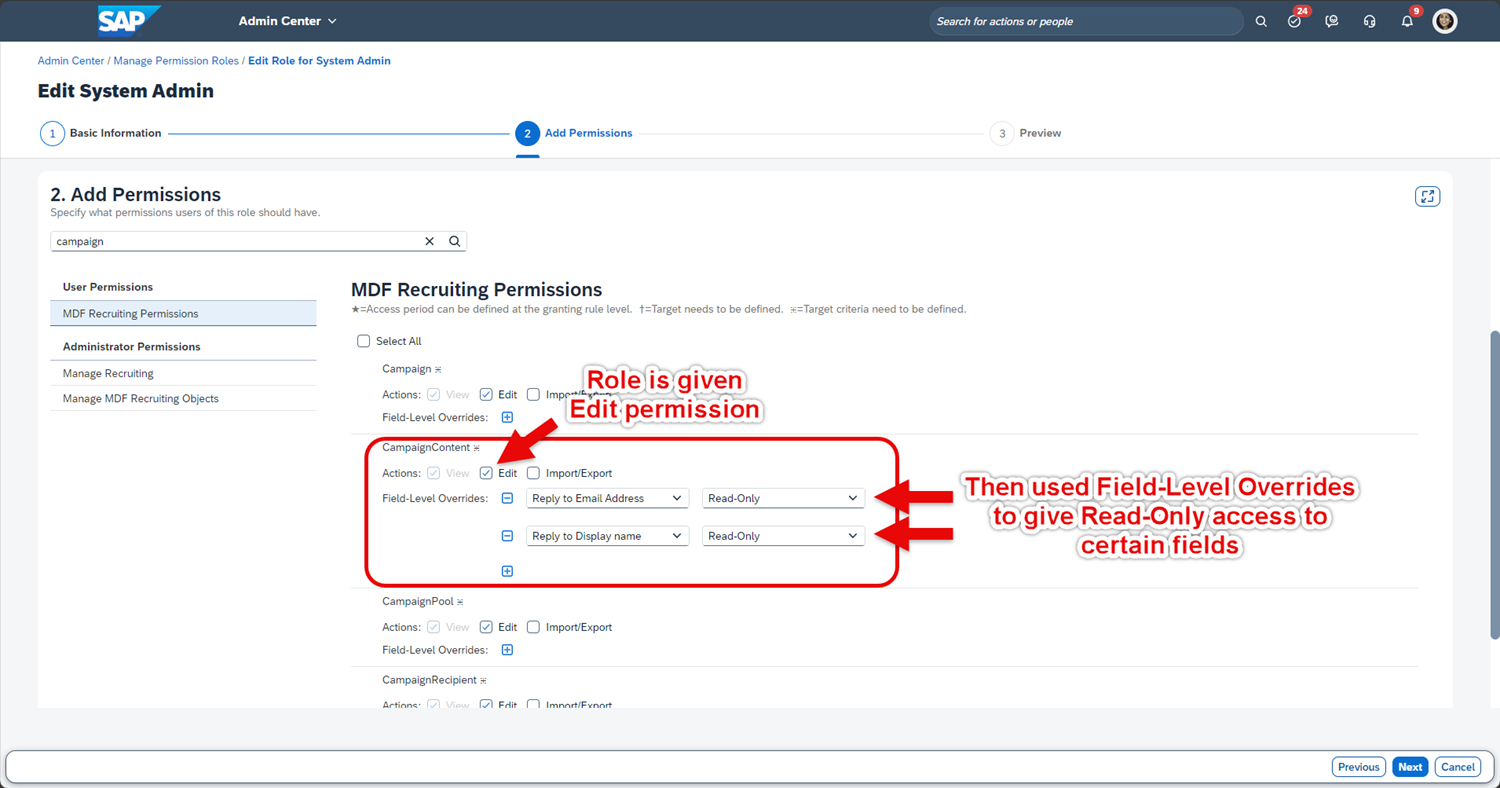Viewport: 1500px width, 788px height.
Task: Select Manage MDF Recruiting Objects category
Action: tap(183, 398)
